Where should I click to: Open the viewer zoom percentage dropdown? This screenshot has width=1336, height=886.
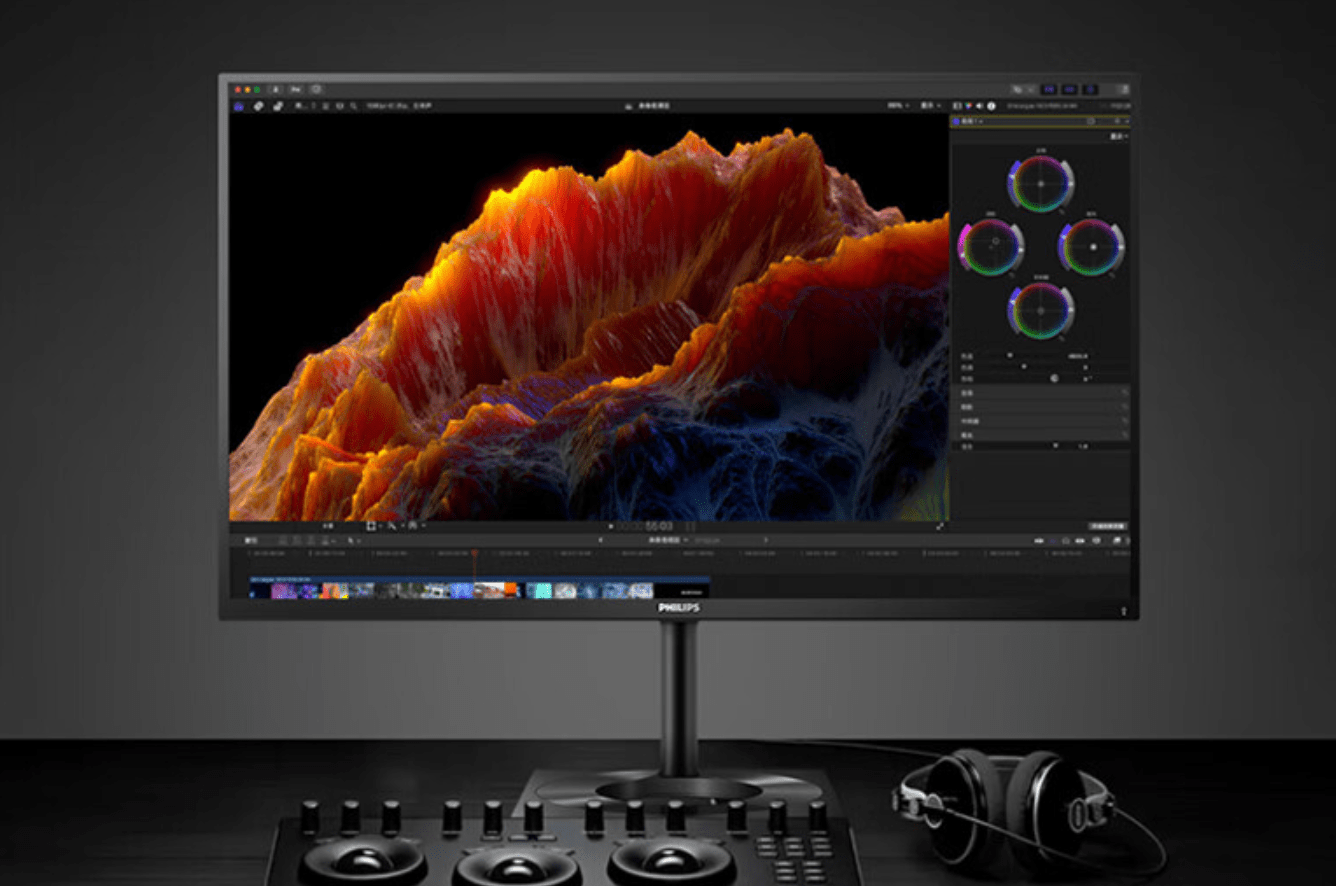[x=896, y=105]
